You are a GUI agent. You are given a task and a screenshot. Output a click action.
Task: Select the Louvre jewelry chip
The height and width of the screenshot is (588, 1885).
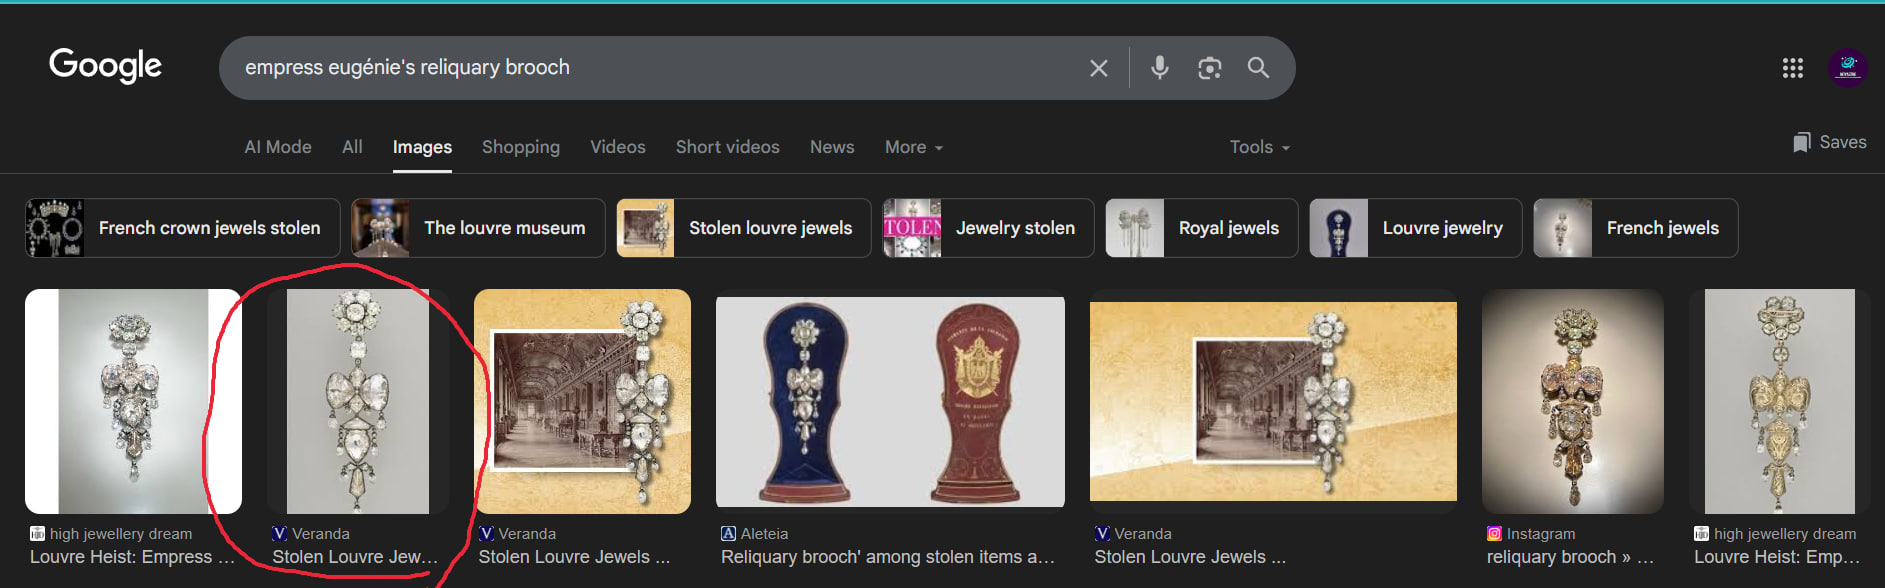1416,228
